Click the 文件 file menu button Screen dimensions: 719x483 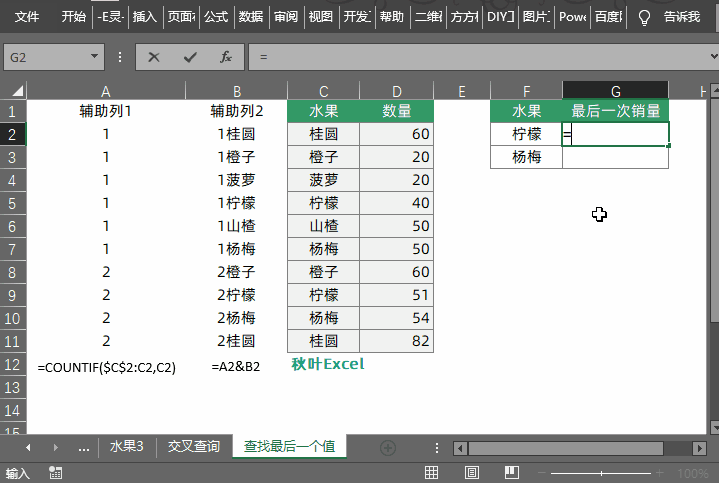click(x=27, y=17)
